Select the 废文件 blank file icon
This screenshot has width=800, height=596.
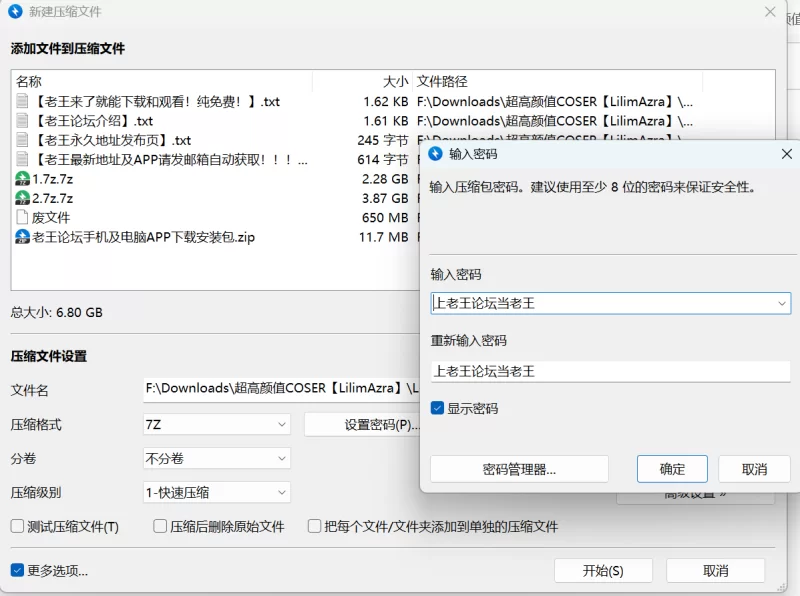[x=22, y=217]
